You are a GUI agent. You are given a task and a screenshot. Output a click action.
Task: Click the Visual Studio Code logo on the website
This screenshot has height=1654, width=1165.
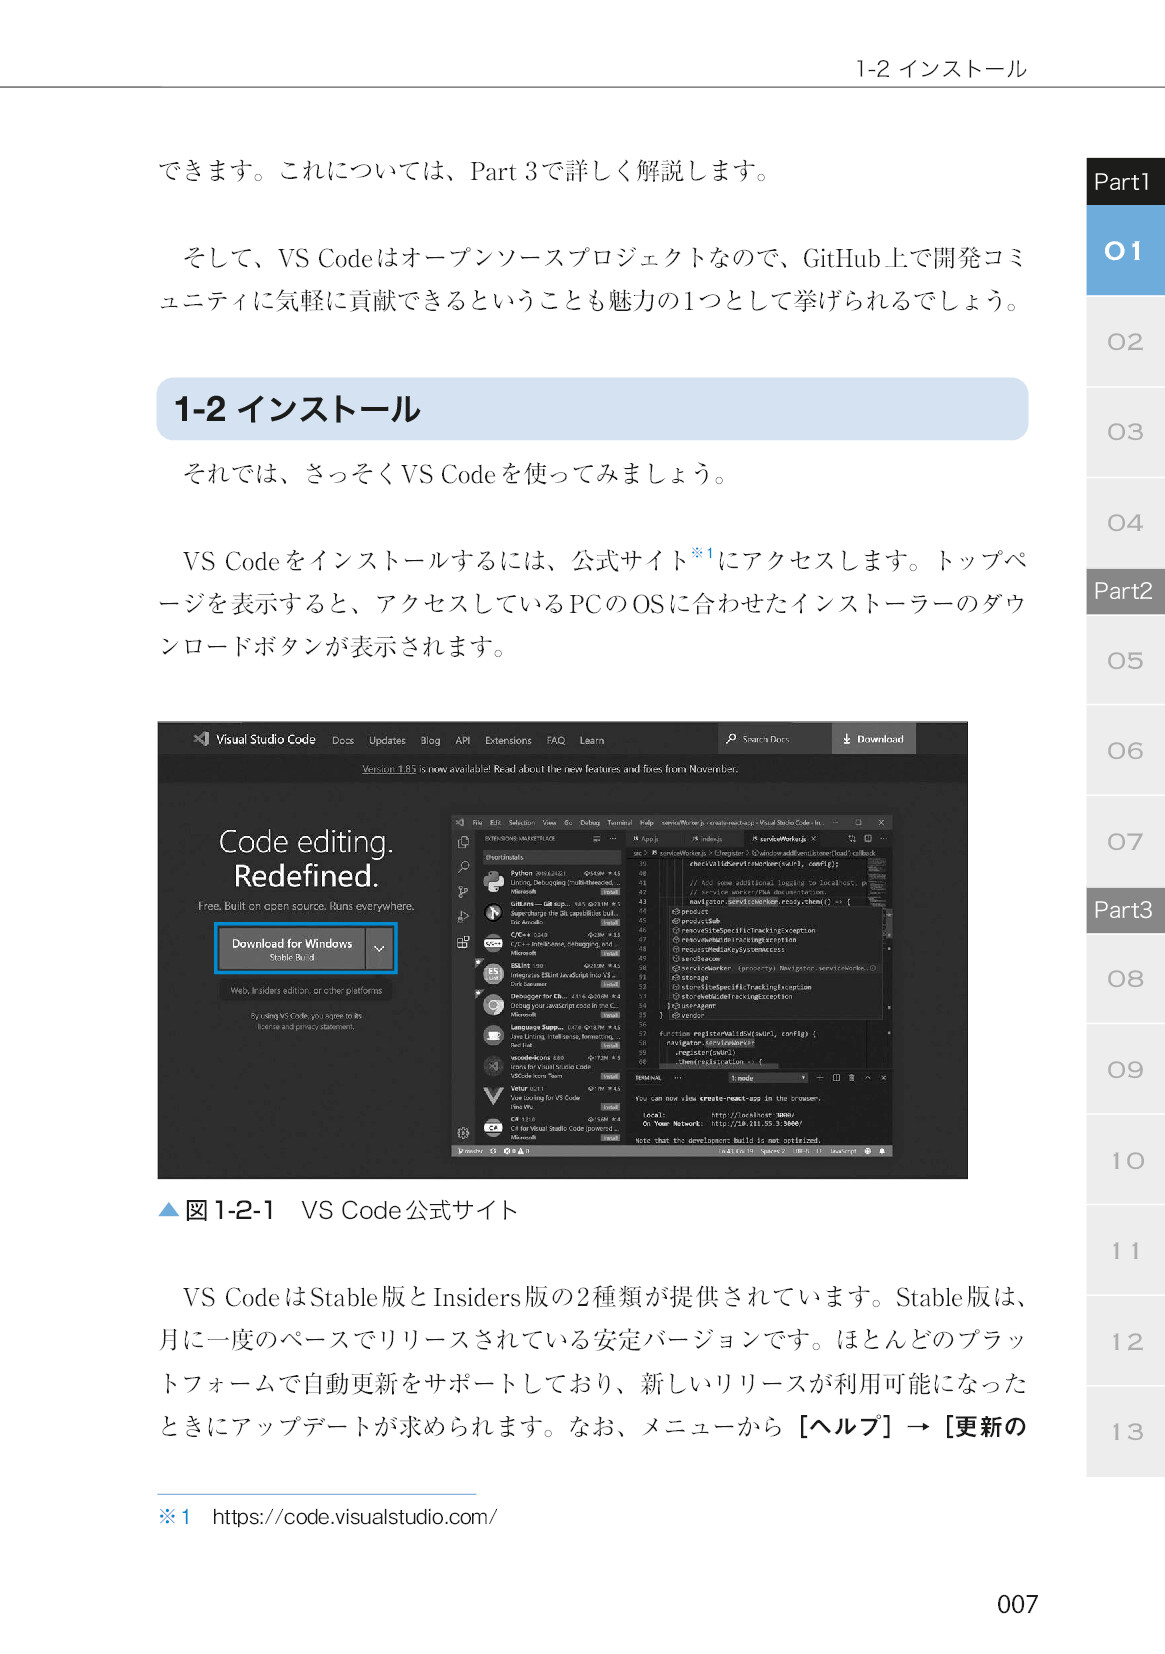coord(201,739)
